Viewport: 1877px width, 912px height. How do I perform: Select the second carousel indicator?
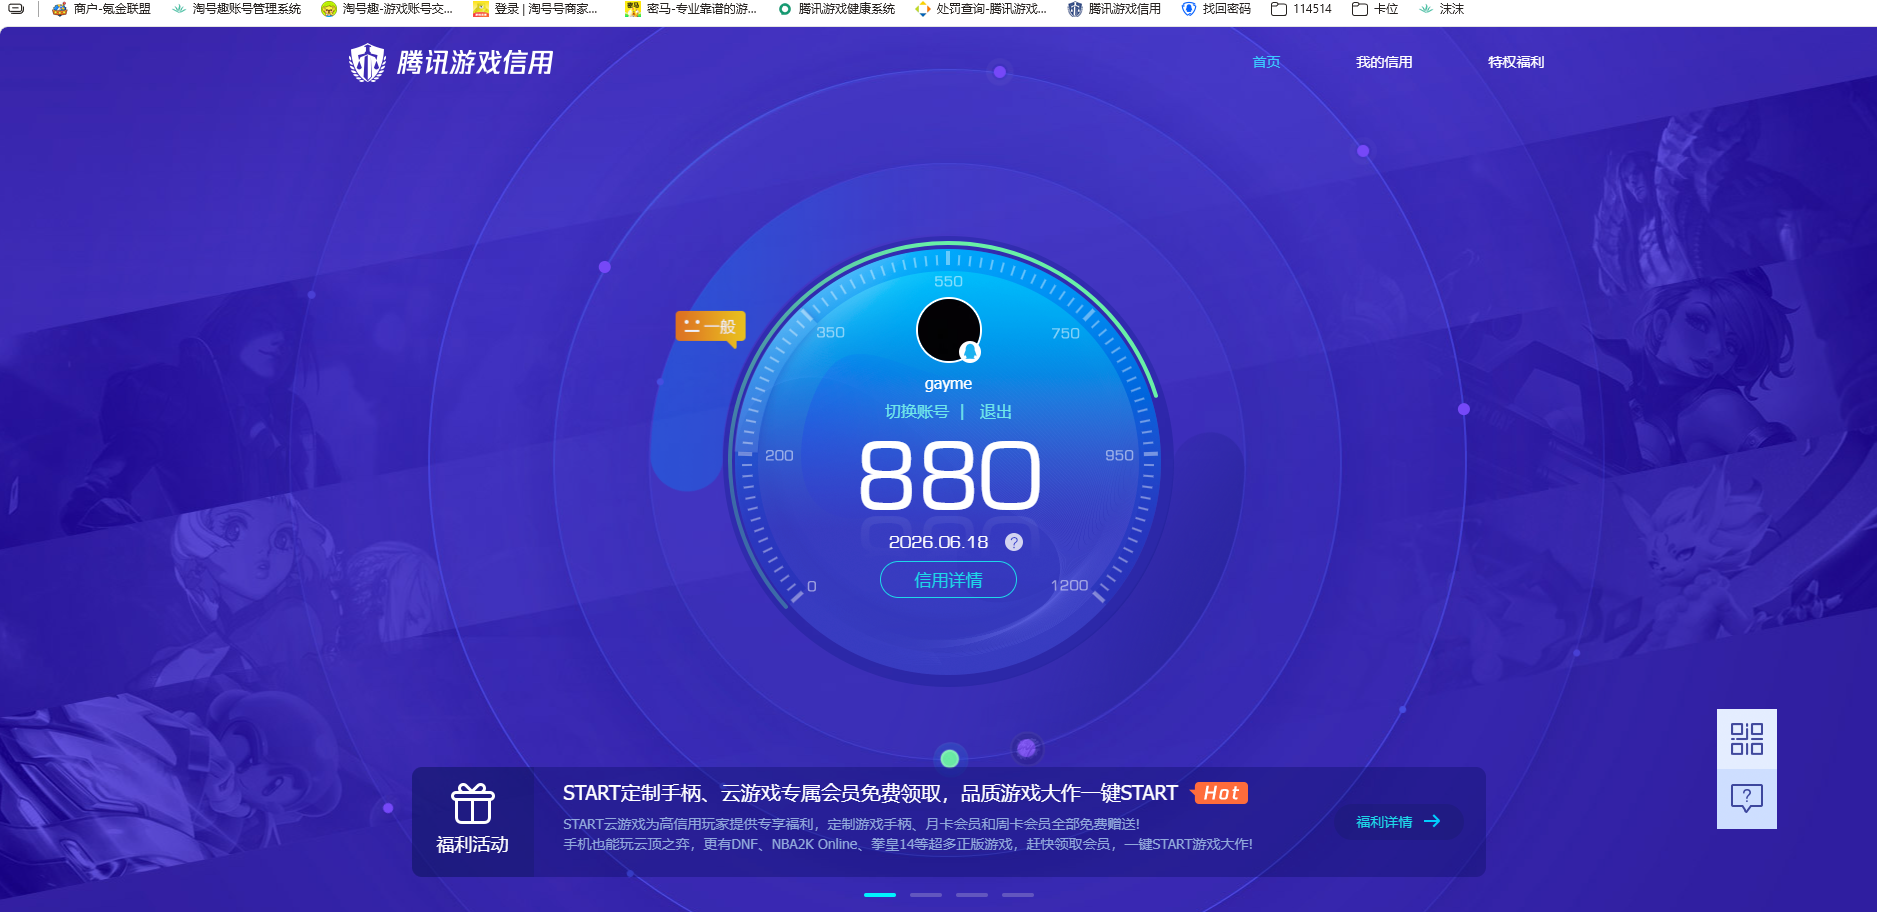(926, 895)
